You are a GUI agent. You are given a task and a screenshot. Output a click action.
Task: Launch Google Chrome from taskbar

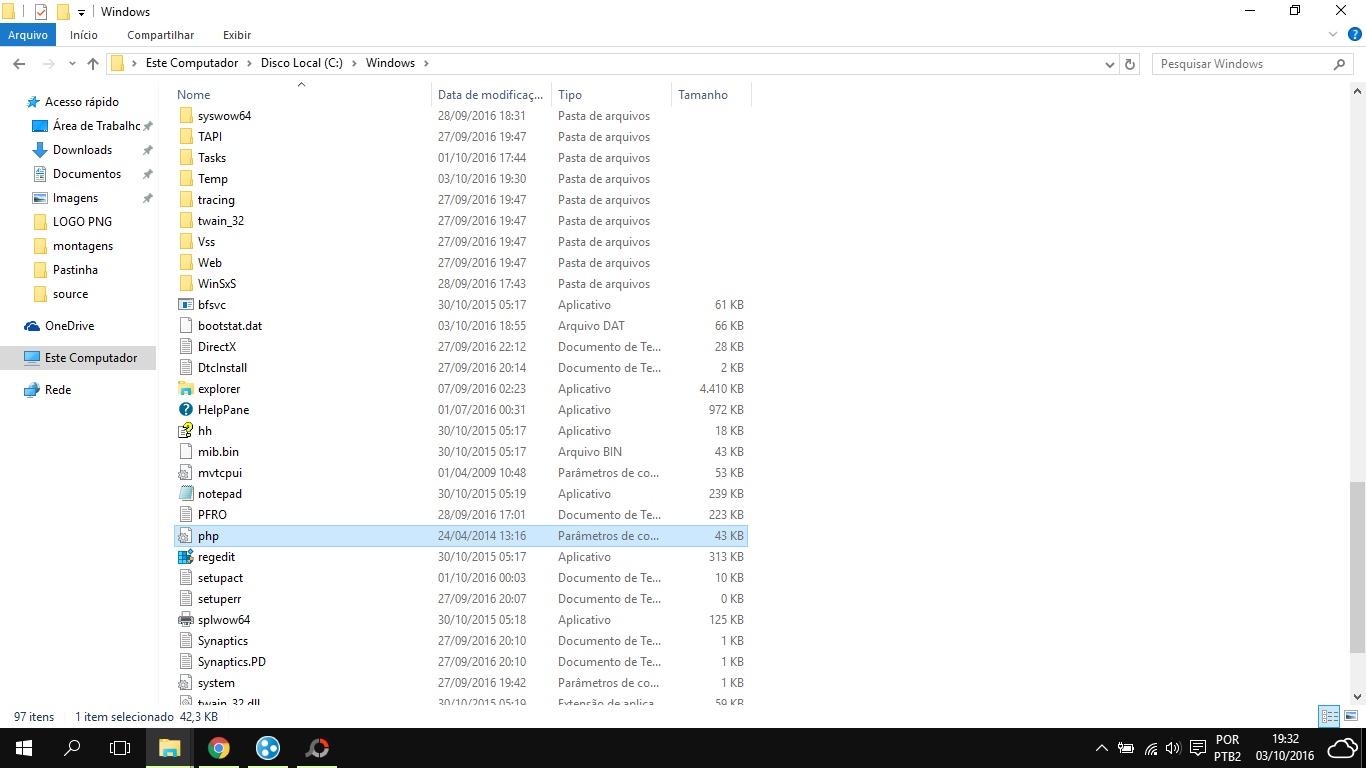click(218, 748)
